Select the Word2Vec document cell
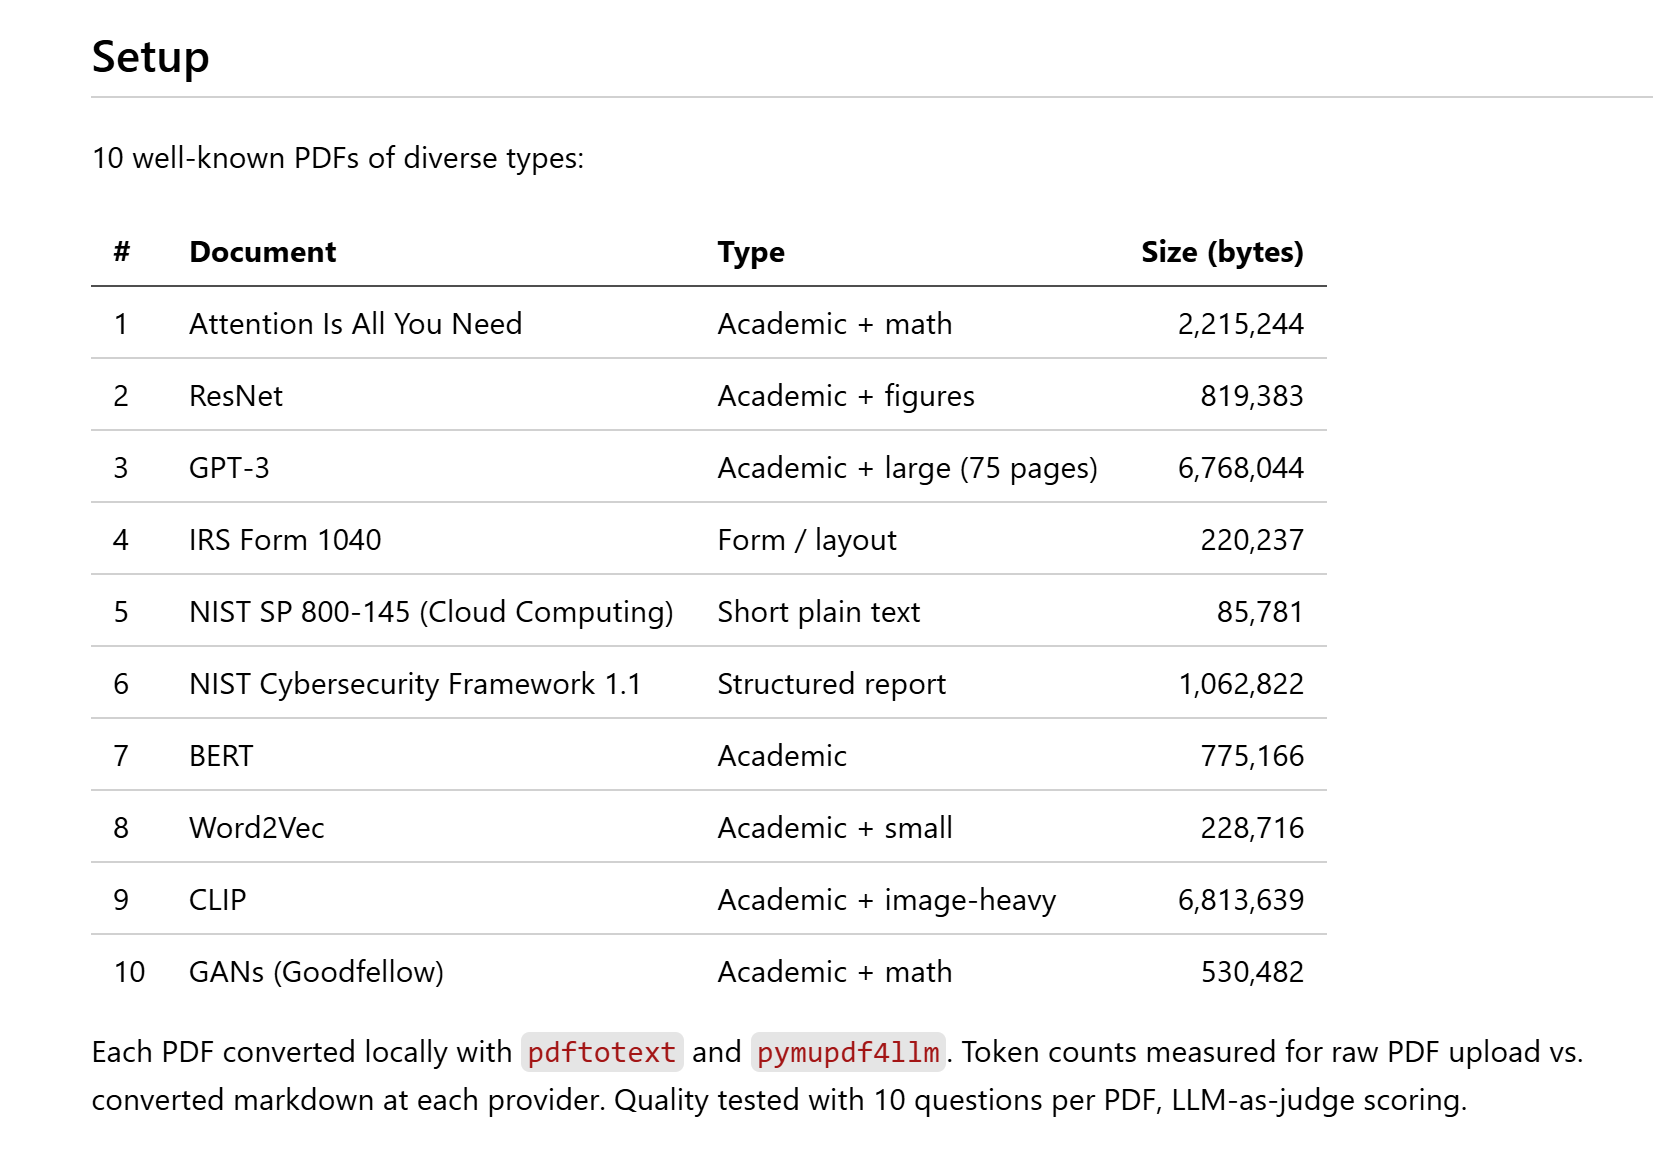1654x1156 pixels. (257, 828)
